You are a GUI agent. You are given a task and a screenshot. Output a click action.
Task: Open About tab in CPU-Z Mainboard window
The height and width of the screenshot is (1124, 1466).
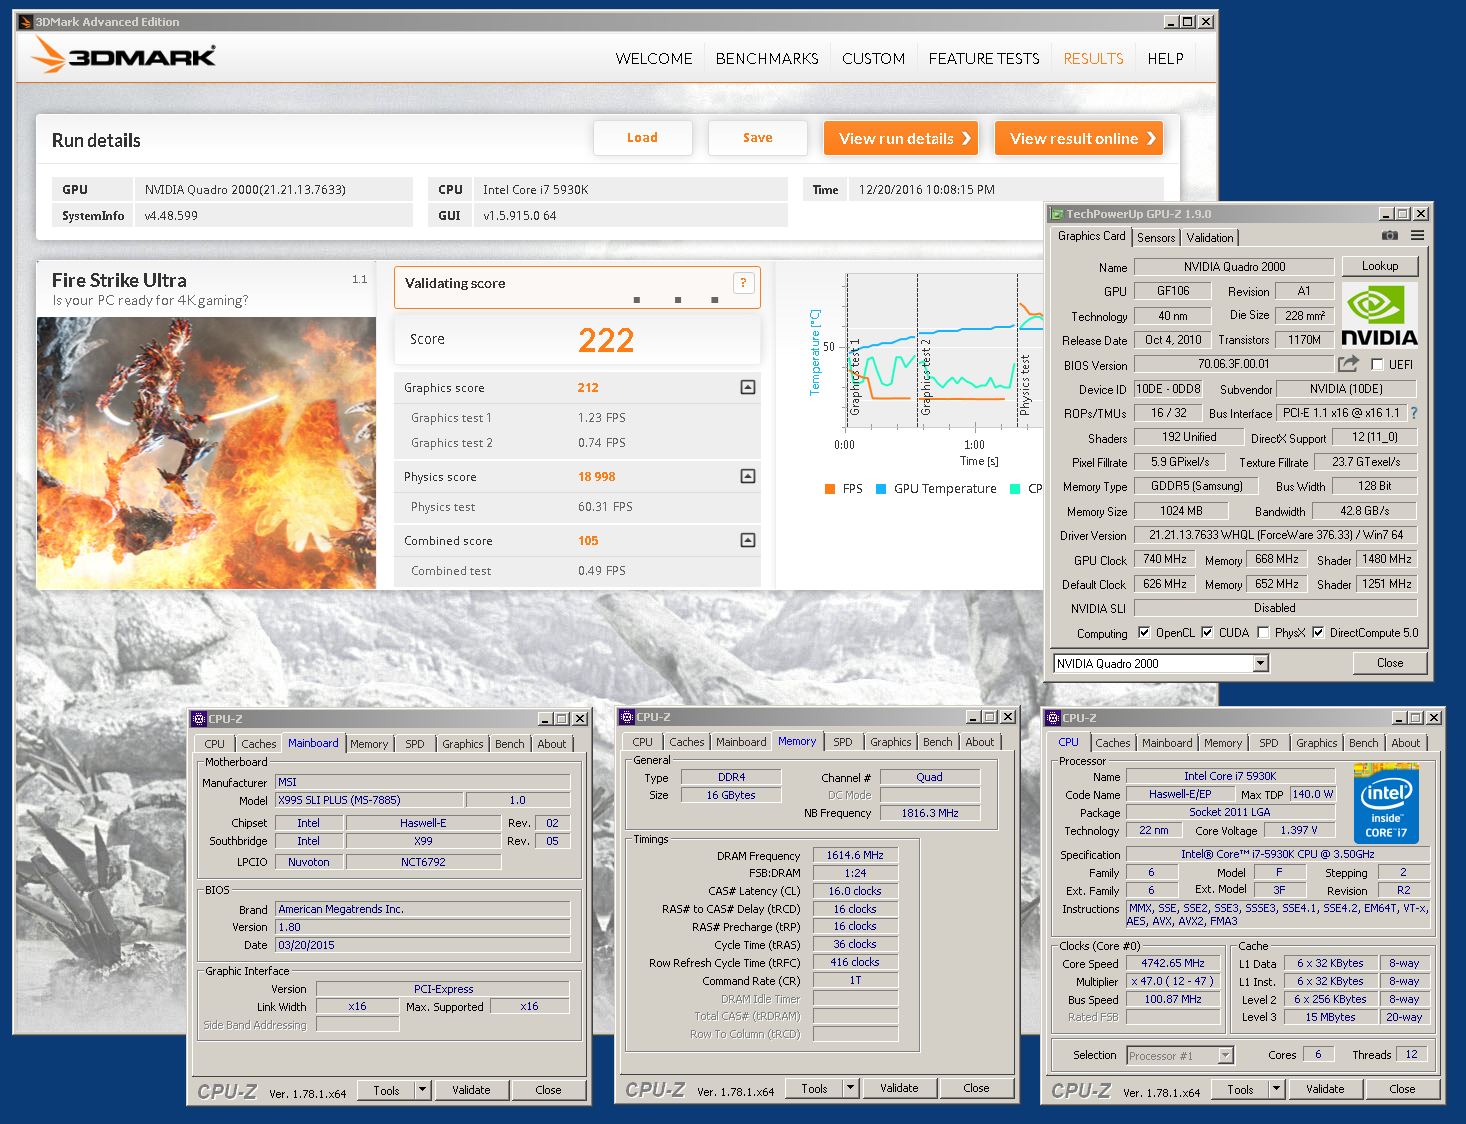[x=552, y=744]
